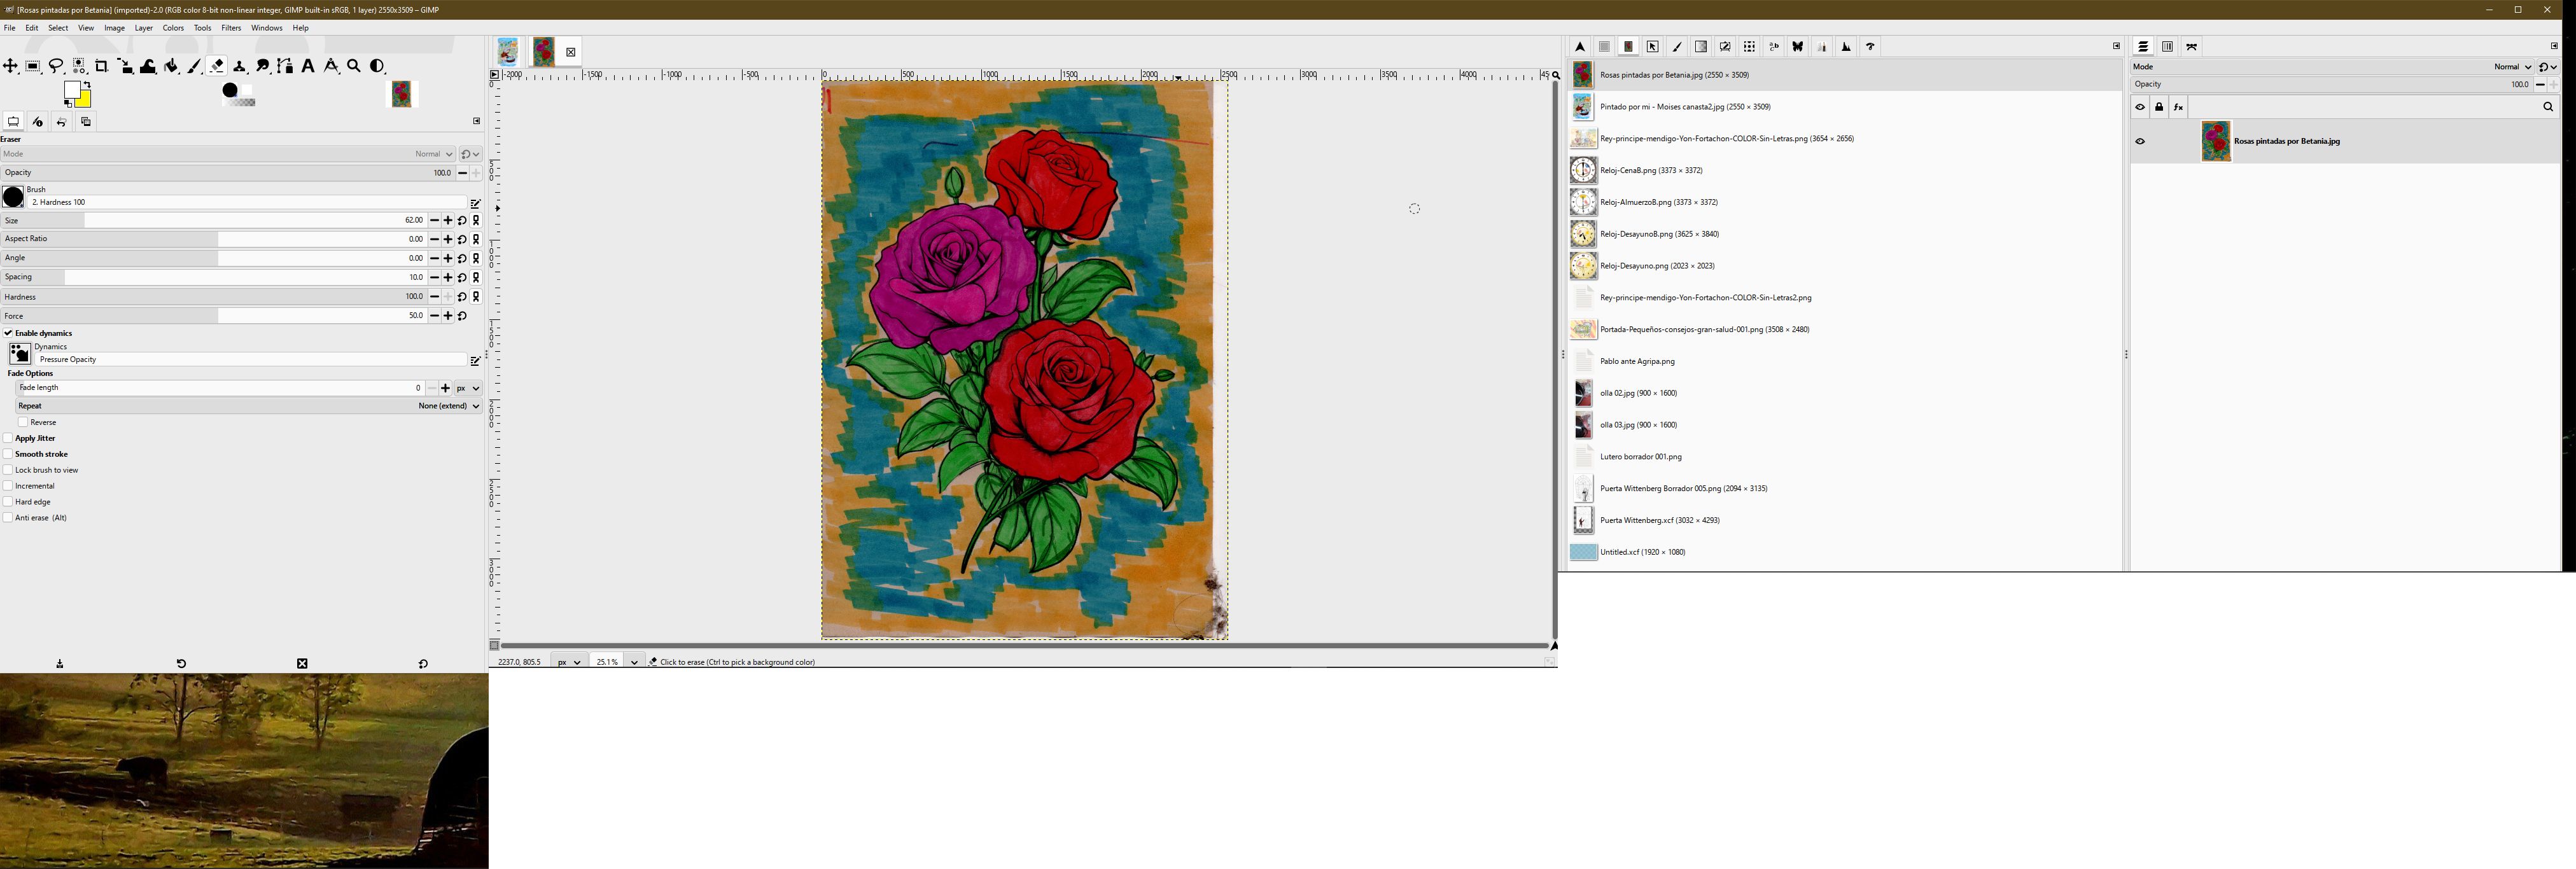Select the Paintbrush tool
Image resolution: width=2576 pixels, height=869 pixels.
[x=195, y=66]
